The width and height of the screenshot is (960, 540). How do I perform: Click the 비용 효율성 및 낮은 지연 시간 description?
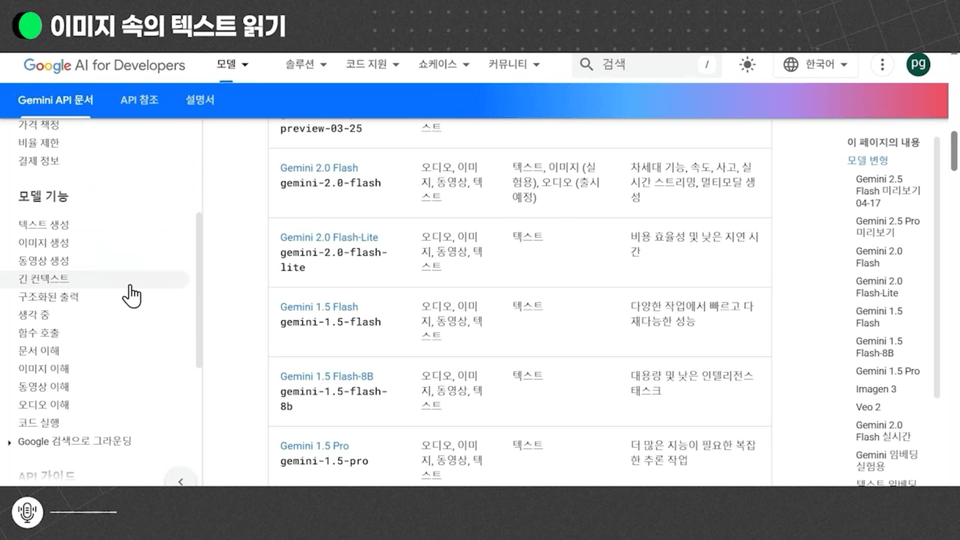click(x=694, y=244)
